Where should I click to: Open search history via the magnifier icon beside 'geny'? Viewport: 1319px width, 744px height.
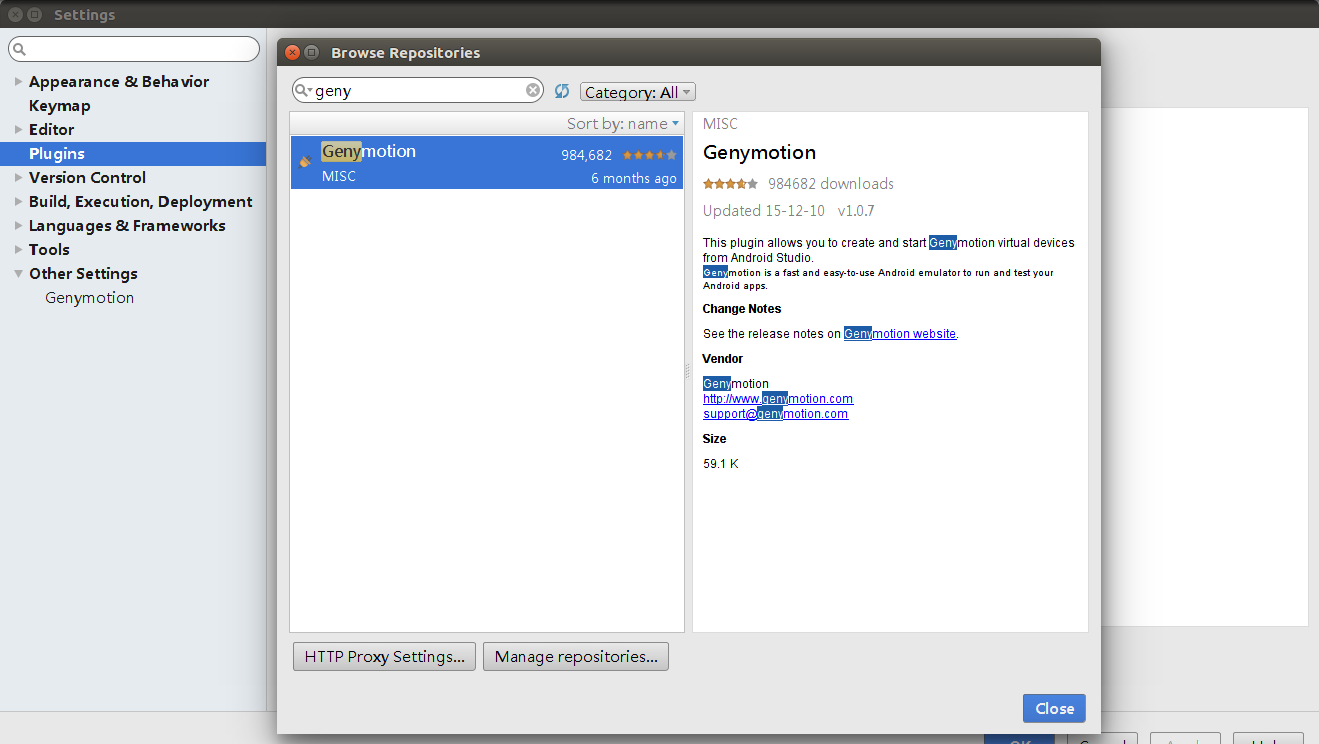[303, 91]
